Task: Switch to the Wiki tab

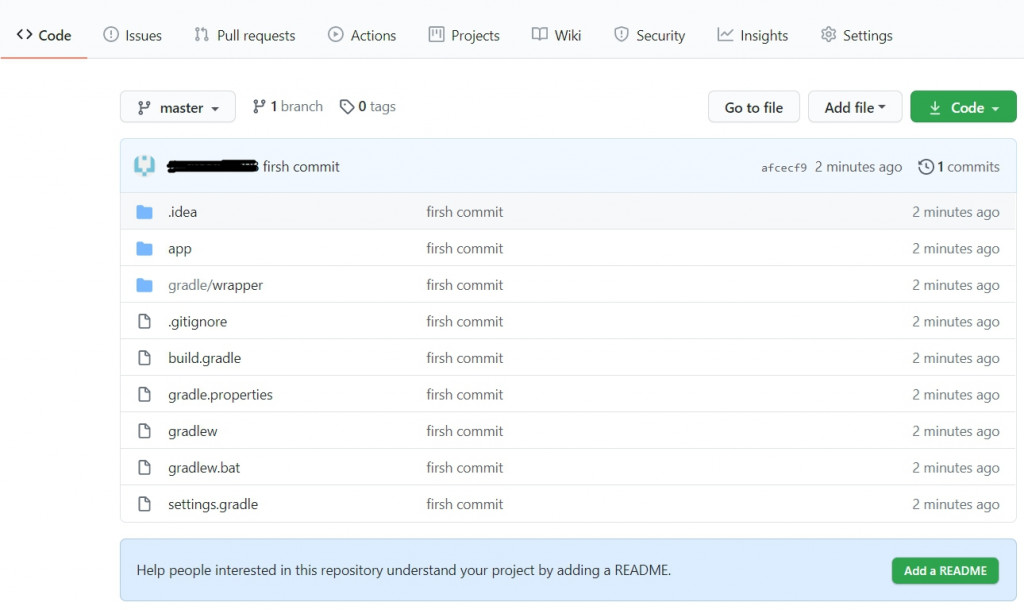Action: (x=556, y=35)
